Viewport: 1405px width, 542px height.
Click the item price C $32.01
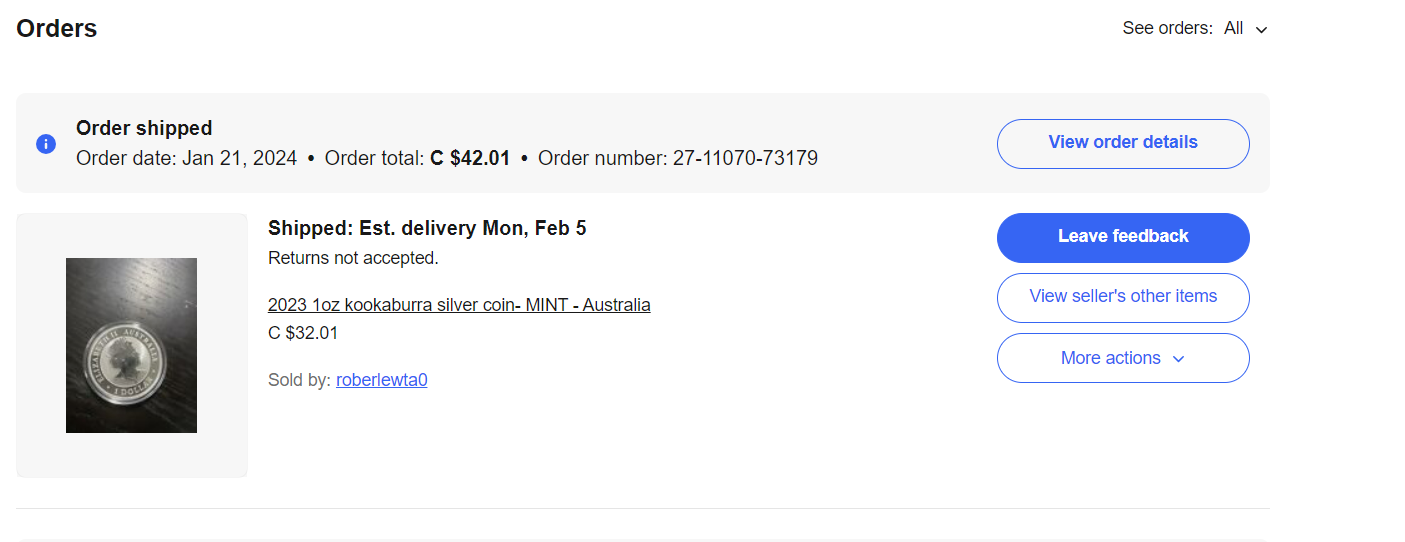tap(303, 333)
